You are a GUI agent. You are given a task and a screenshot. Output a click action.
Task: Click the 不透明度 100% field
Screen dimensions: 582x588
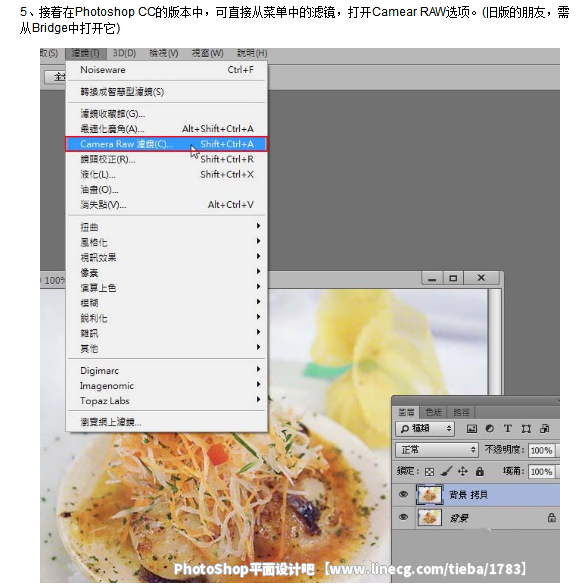pos(542,450)
